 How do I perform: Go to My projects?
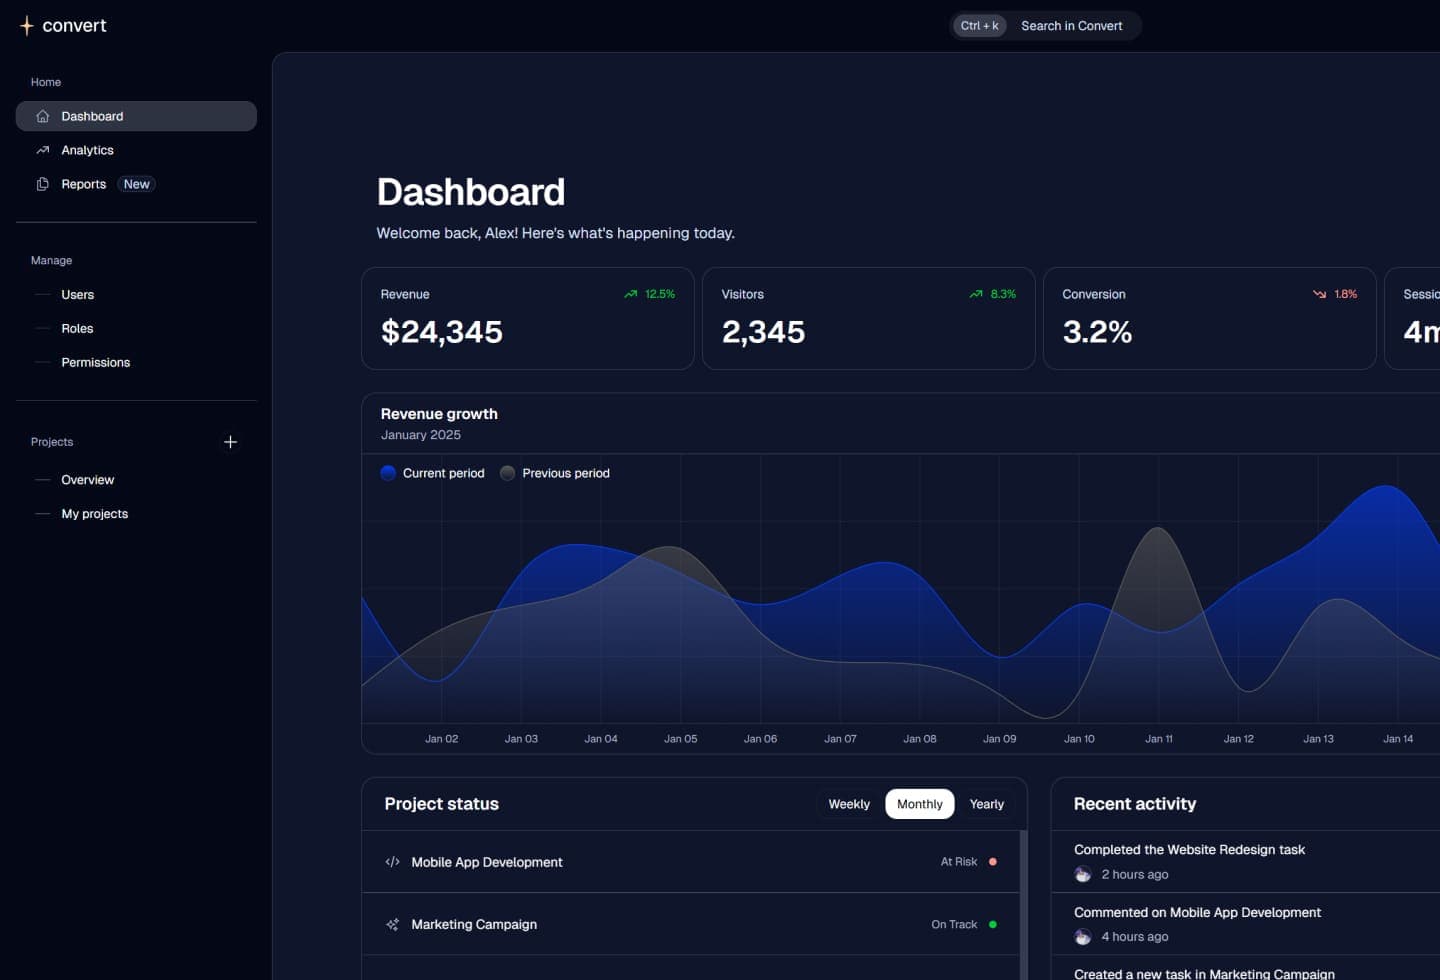tap(136, 514)
